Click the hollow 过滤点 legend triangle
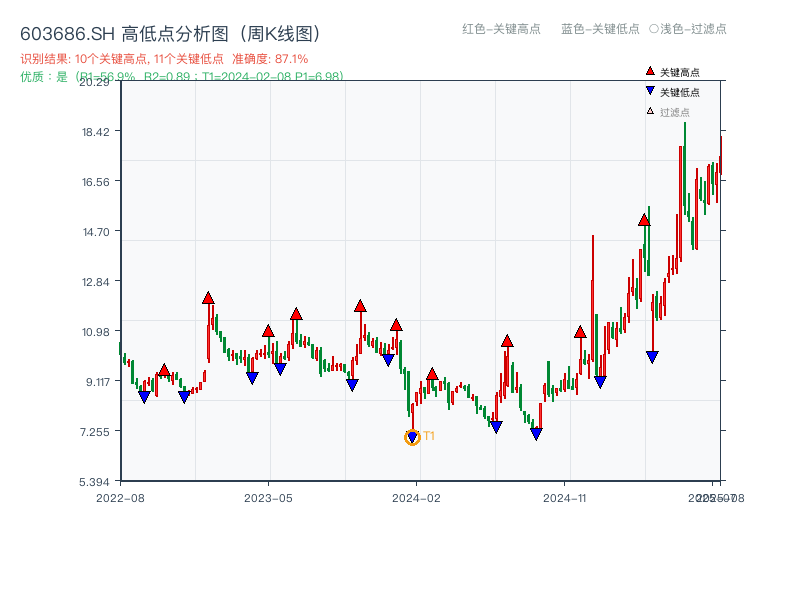The height and width of the screenshot is (600, 800). [x=650, y=111]
